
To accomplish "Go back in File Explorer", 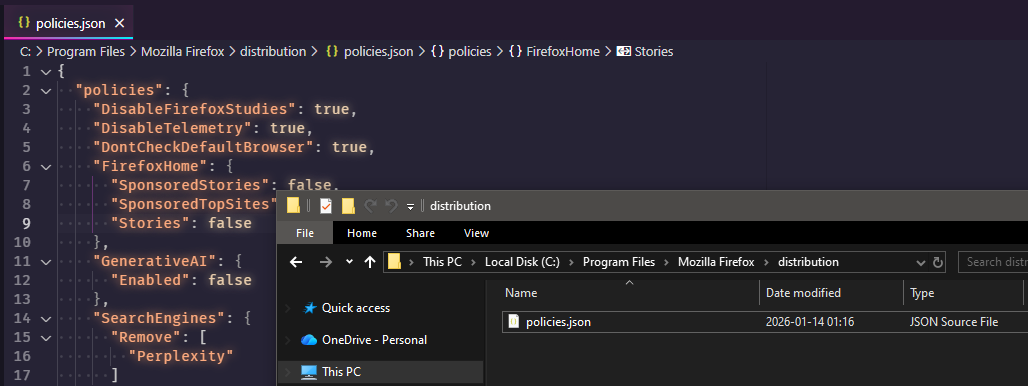I will tap(296, 262).
